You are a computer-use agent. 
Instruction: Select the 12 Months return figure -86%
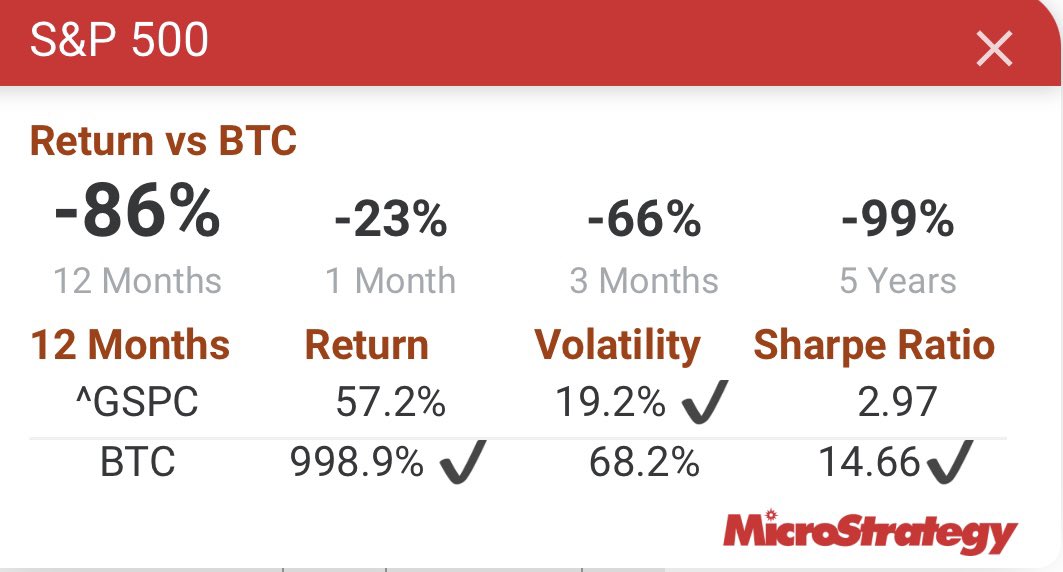137,214
